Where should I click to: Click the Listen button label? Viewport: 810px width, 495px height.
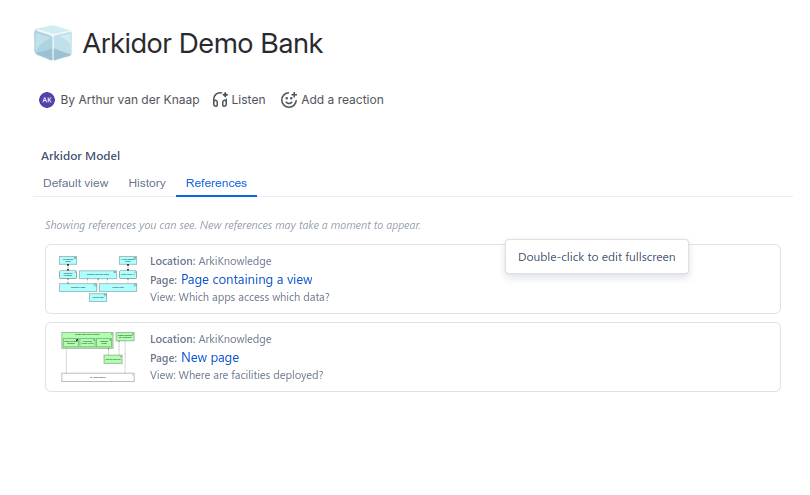pyautogui.click(x=248, y=100)
